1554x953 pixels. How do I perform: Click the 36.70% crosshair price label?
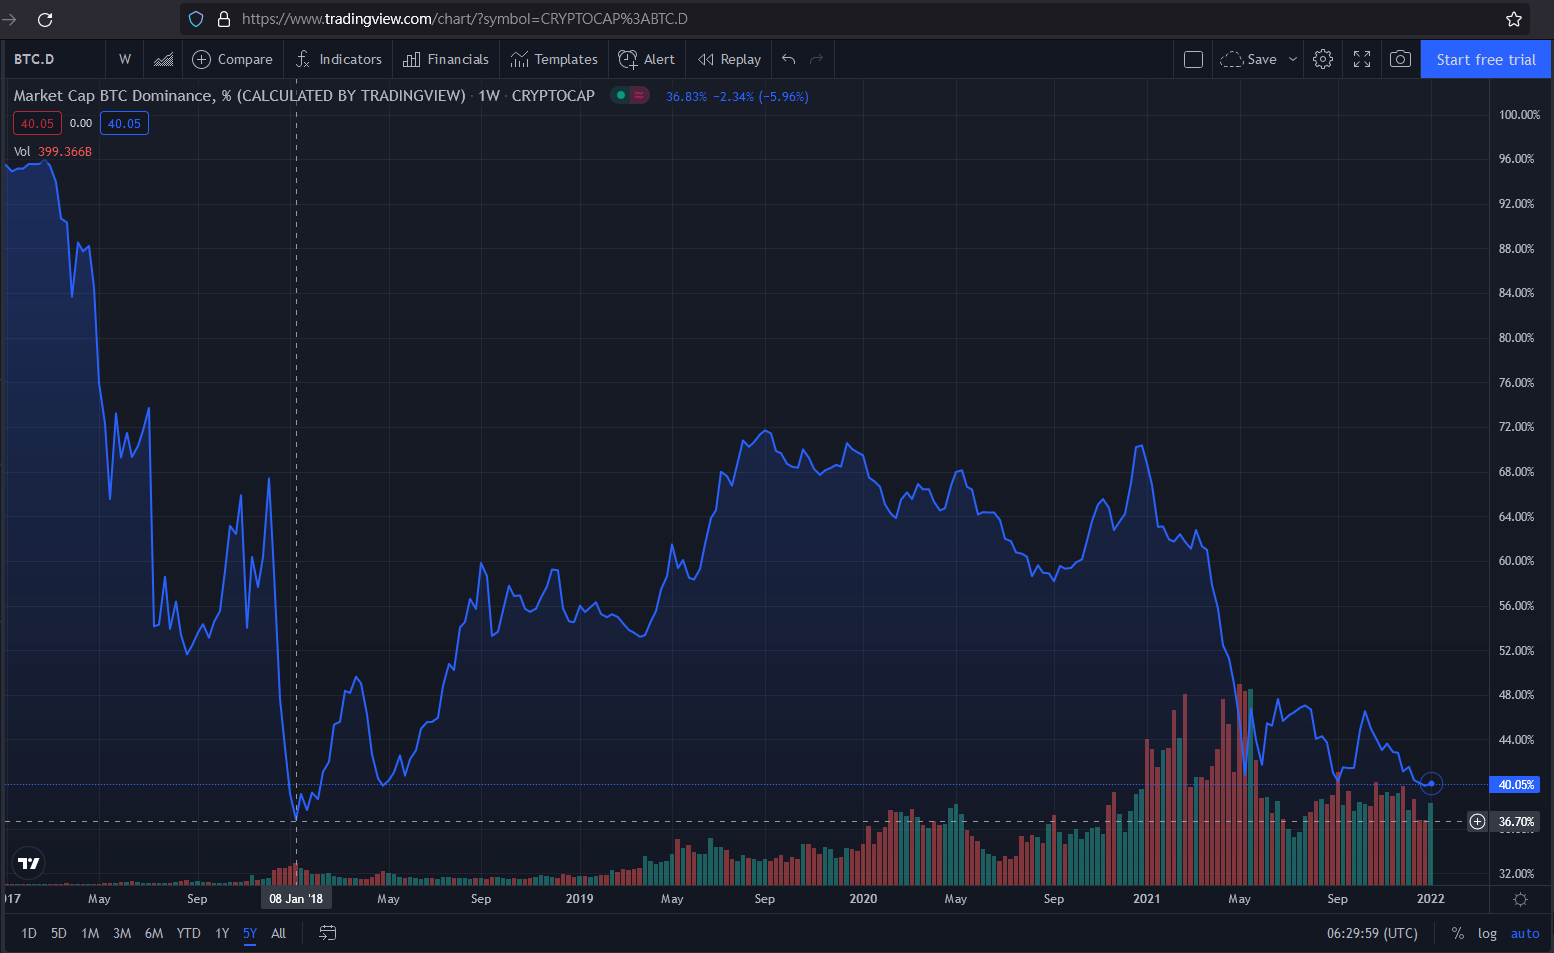1516,822
